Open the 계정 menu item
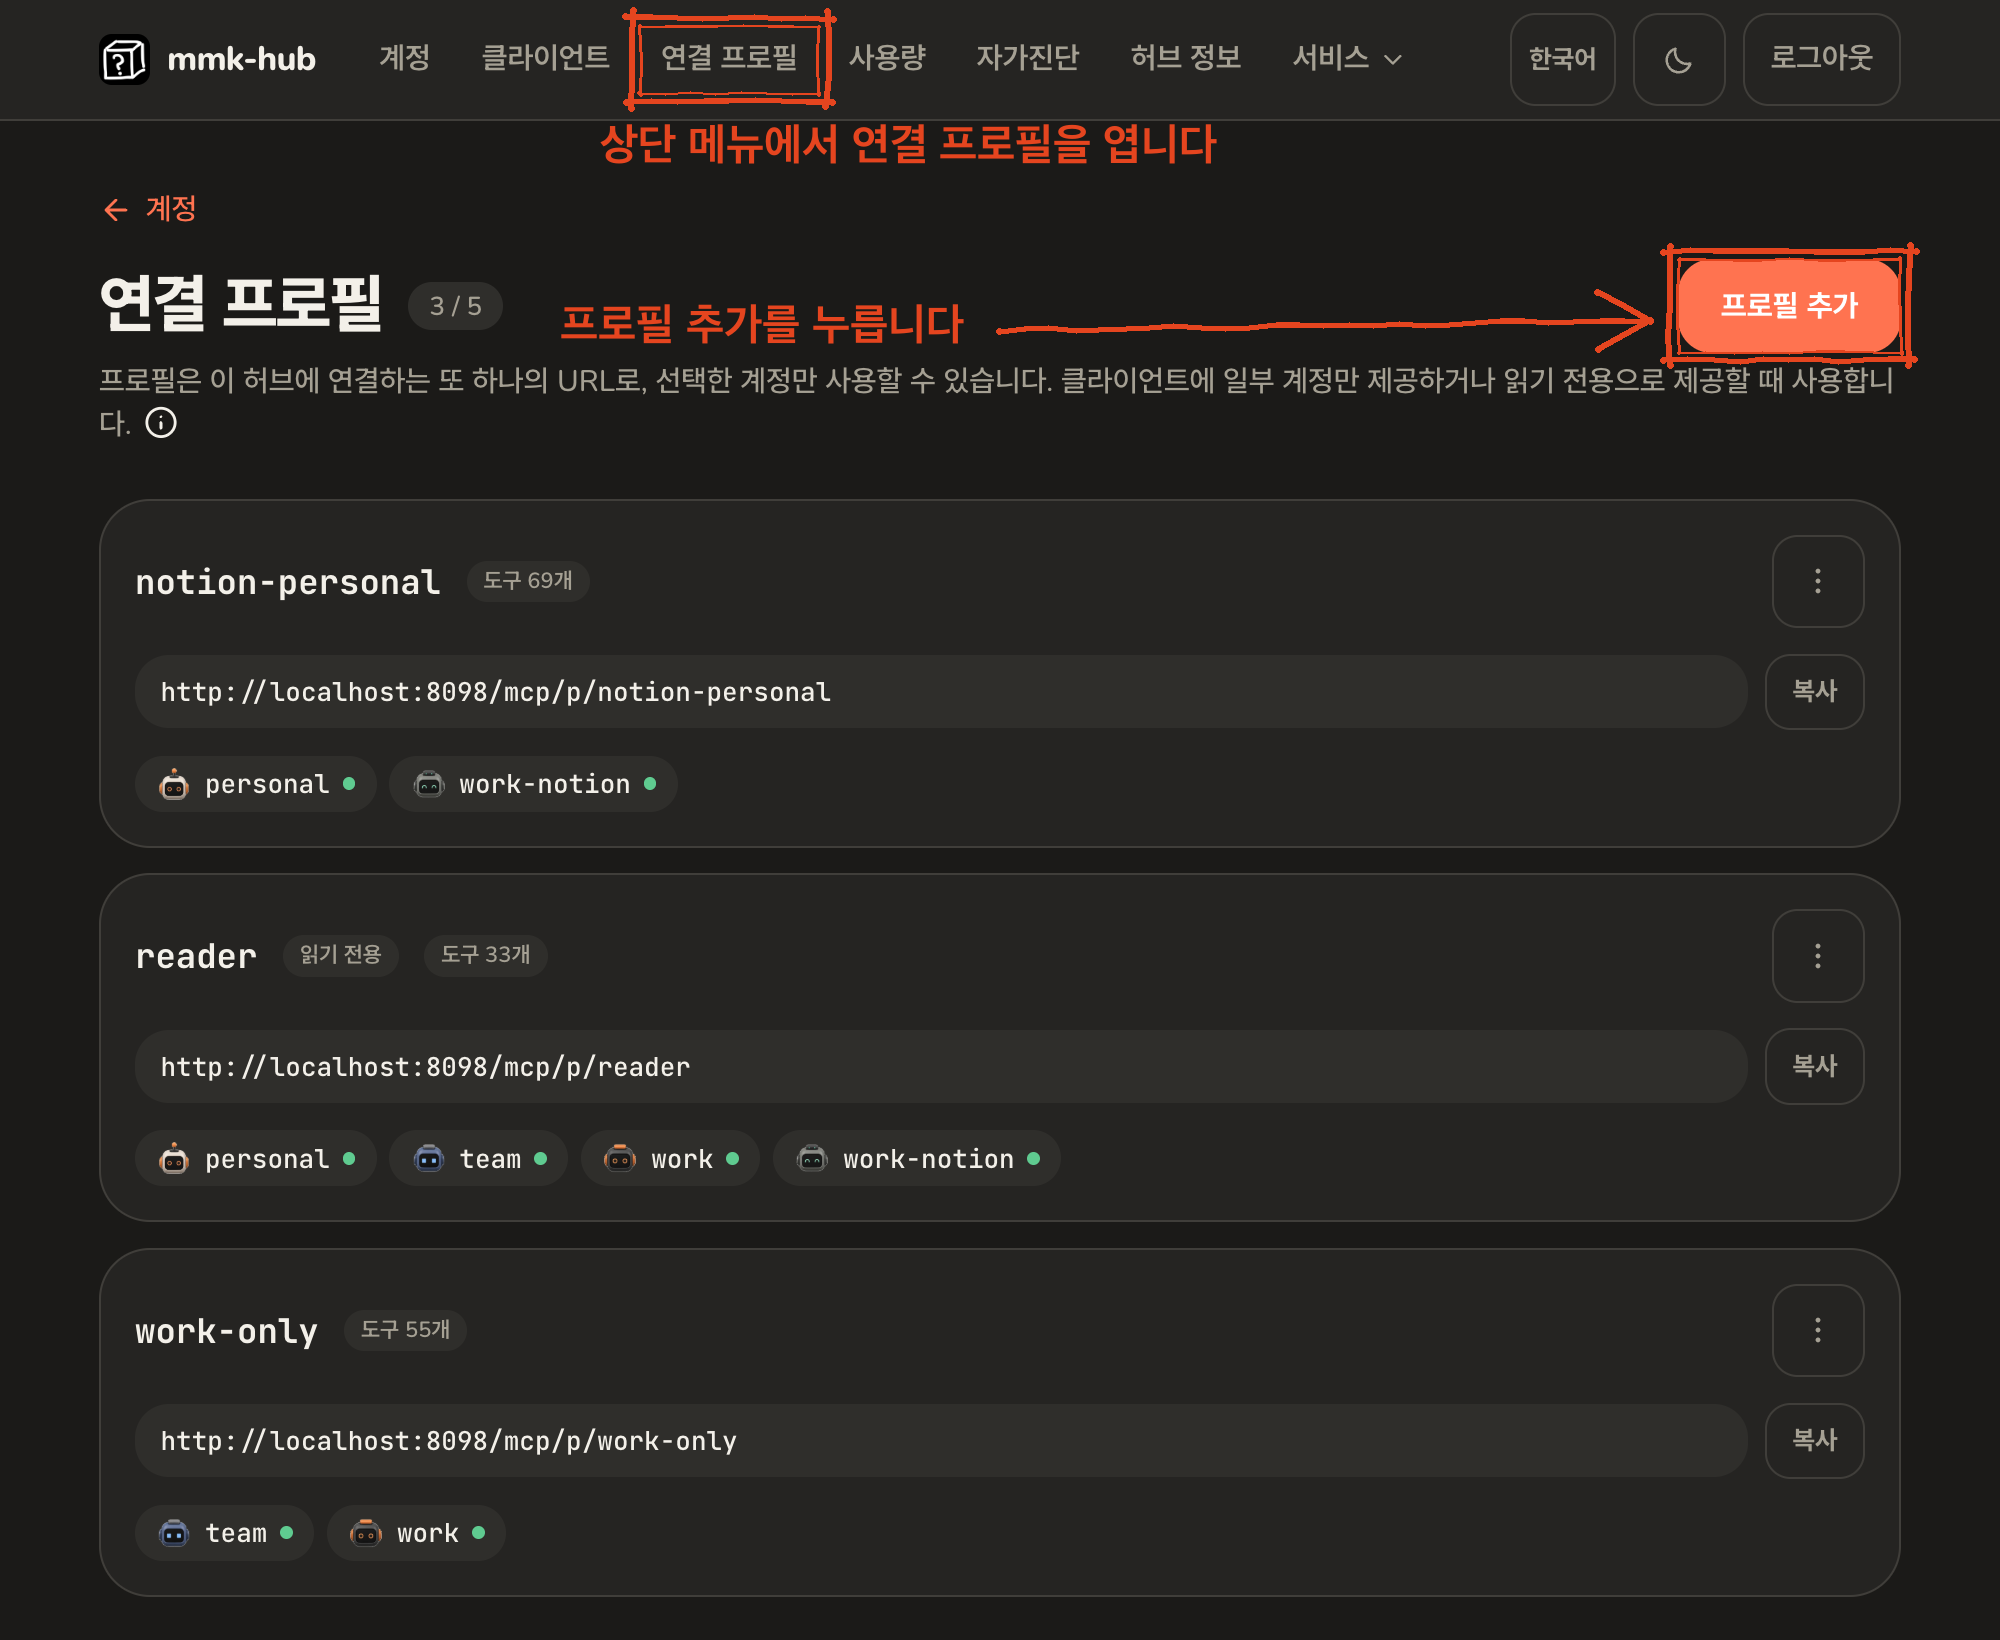The width and height of the screenshot is (2000, 1640). [x=405, y=58]
